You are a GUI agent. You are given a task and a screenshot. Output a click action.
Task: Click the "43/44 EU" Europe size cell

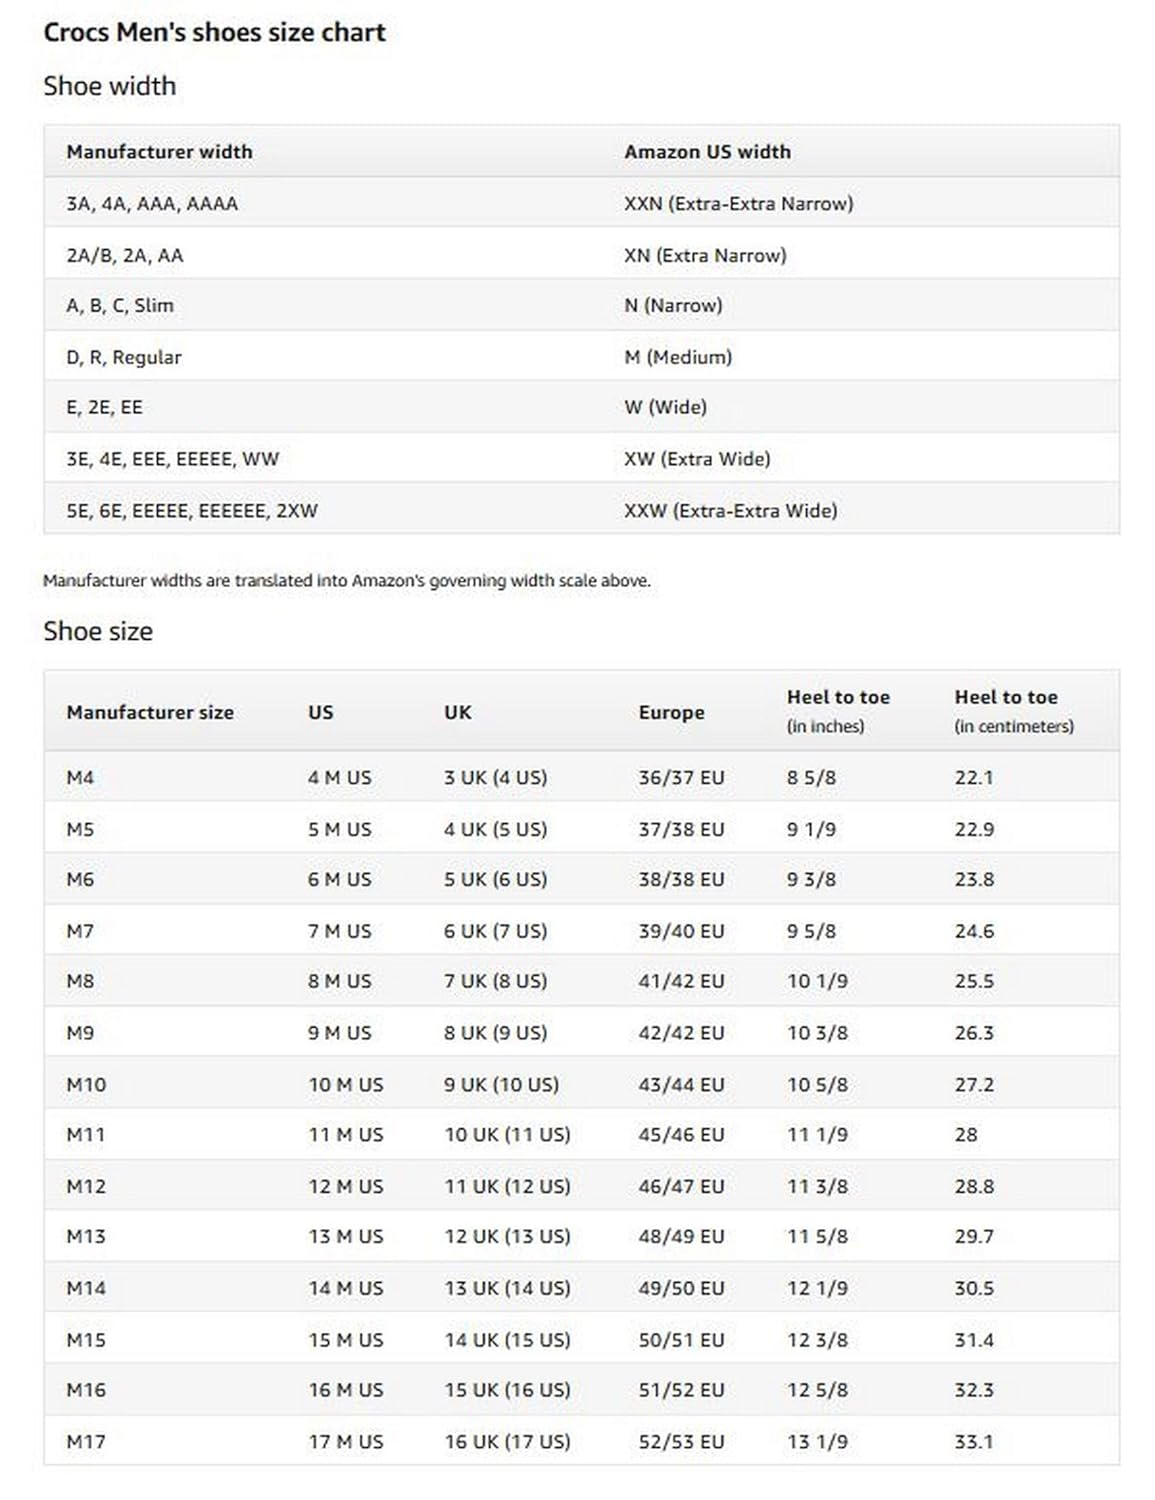point(681,1085)
